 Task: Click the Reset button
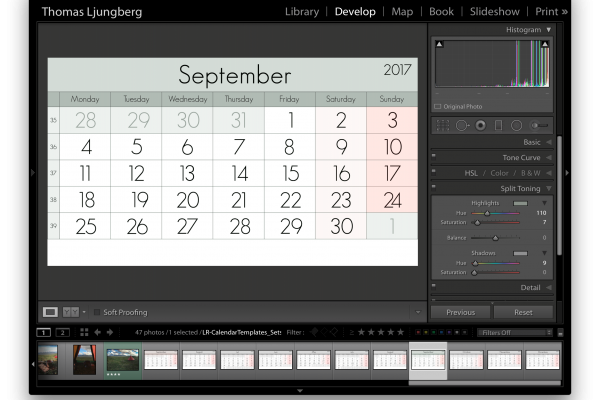[x=523, y=312]
